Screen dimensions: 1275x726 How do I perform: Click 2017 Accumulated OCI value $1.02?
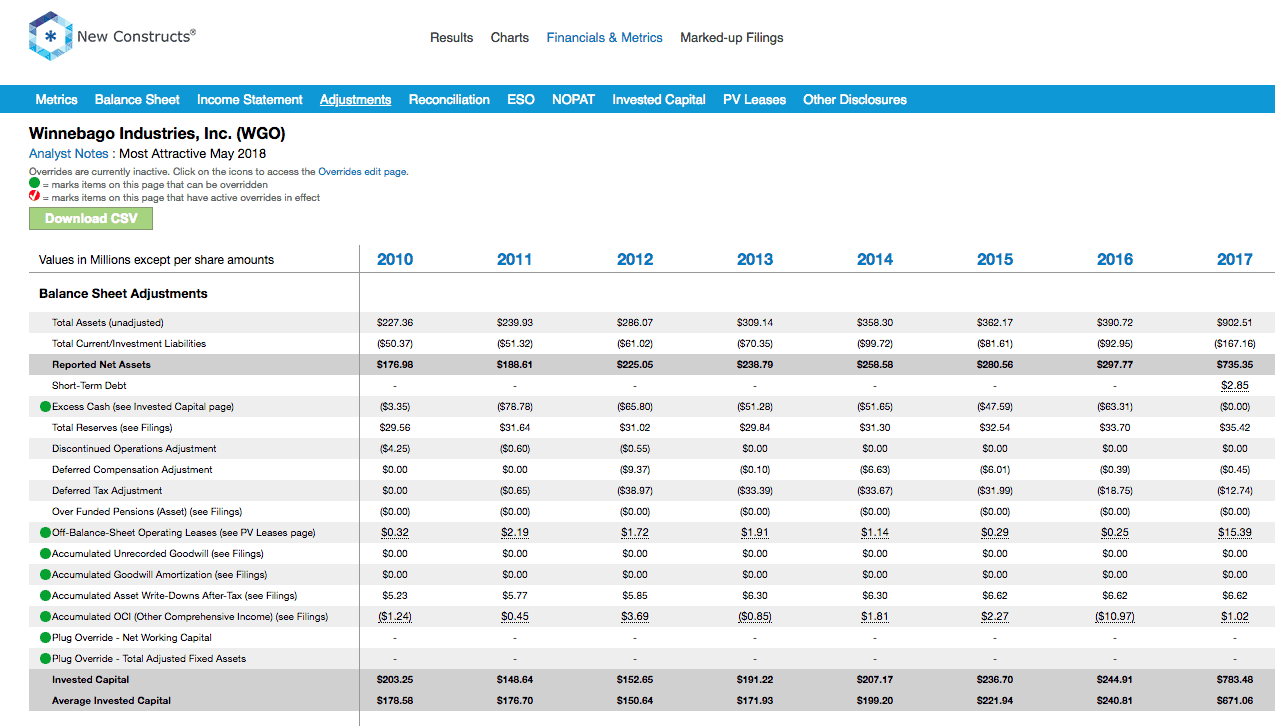tap(1235, 617)
